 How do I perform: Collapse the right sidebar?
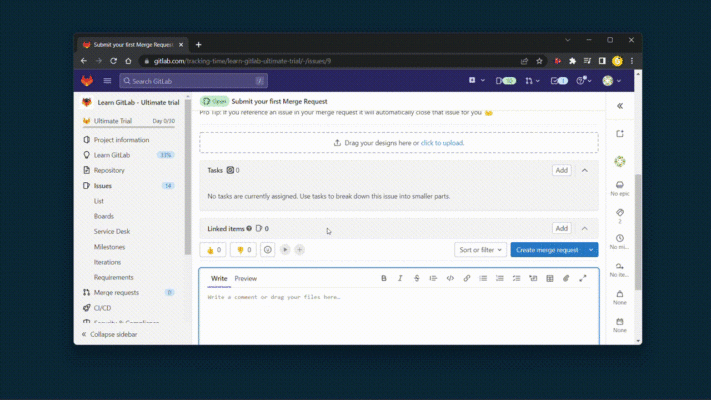(620, 106)
